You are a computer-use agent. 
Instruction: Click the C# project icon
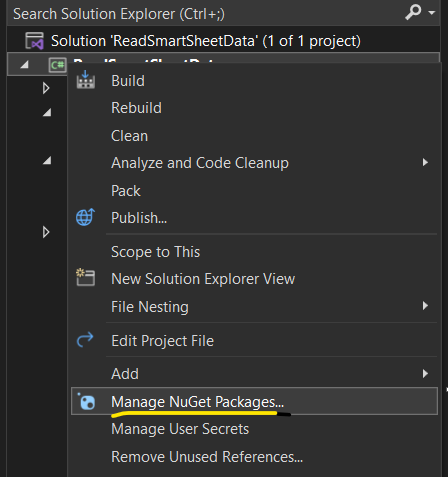[57, 65]
